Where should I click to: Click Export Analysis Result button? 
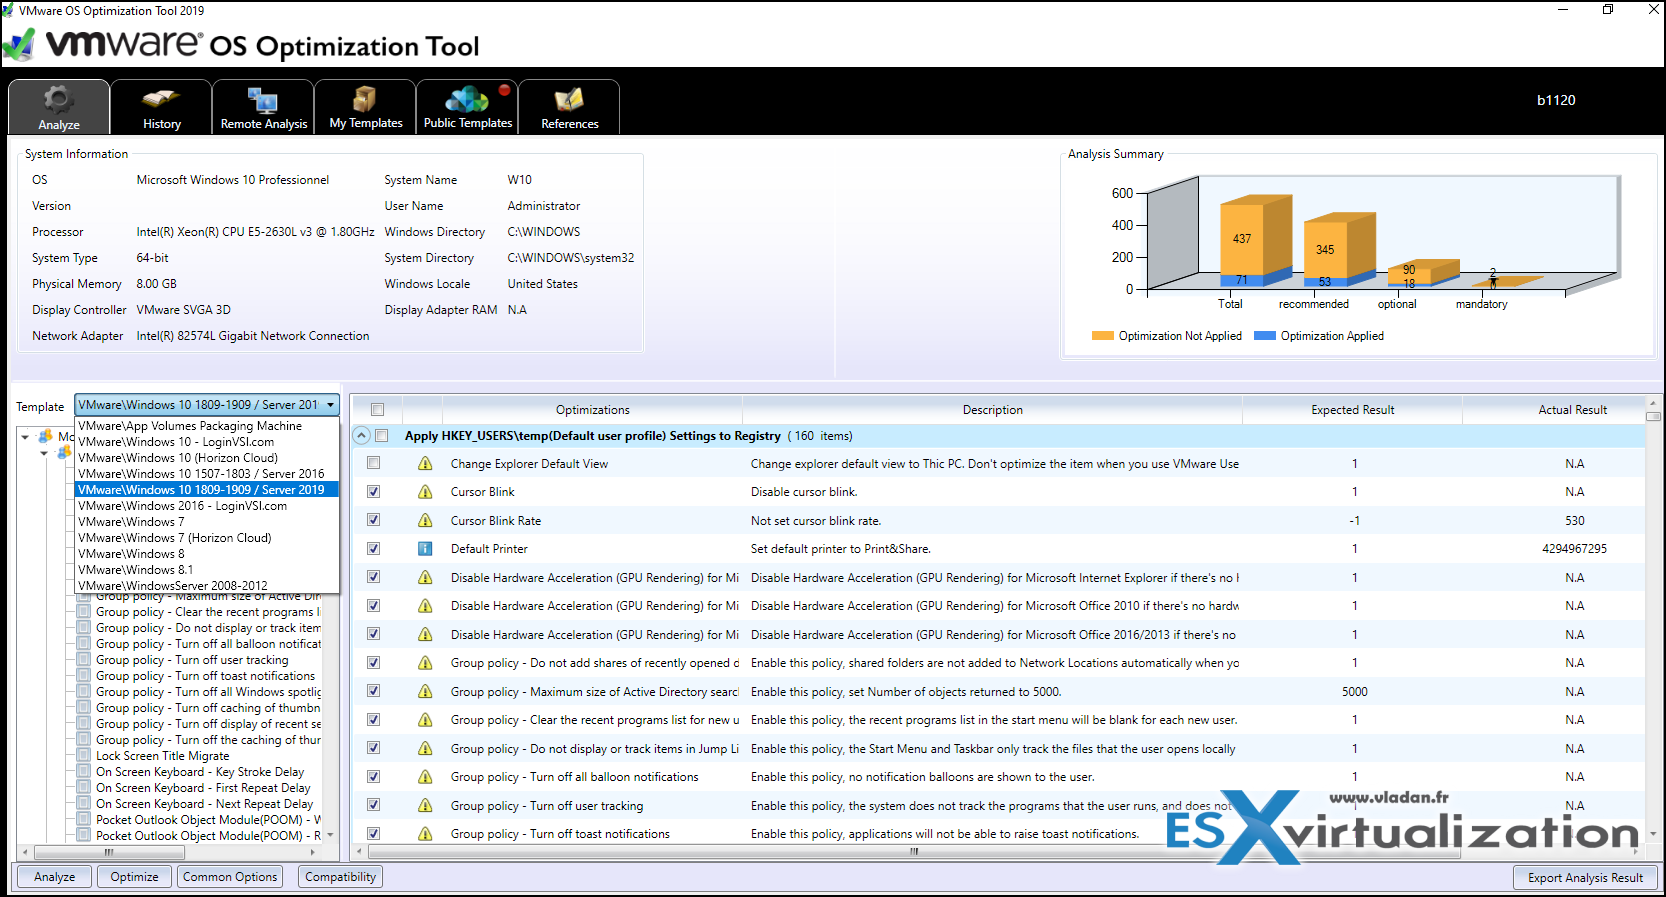click(x=1585, y=878)
